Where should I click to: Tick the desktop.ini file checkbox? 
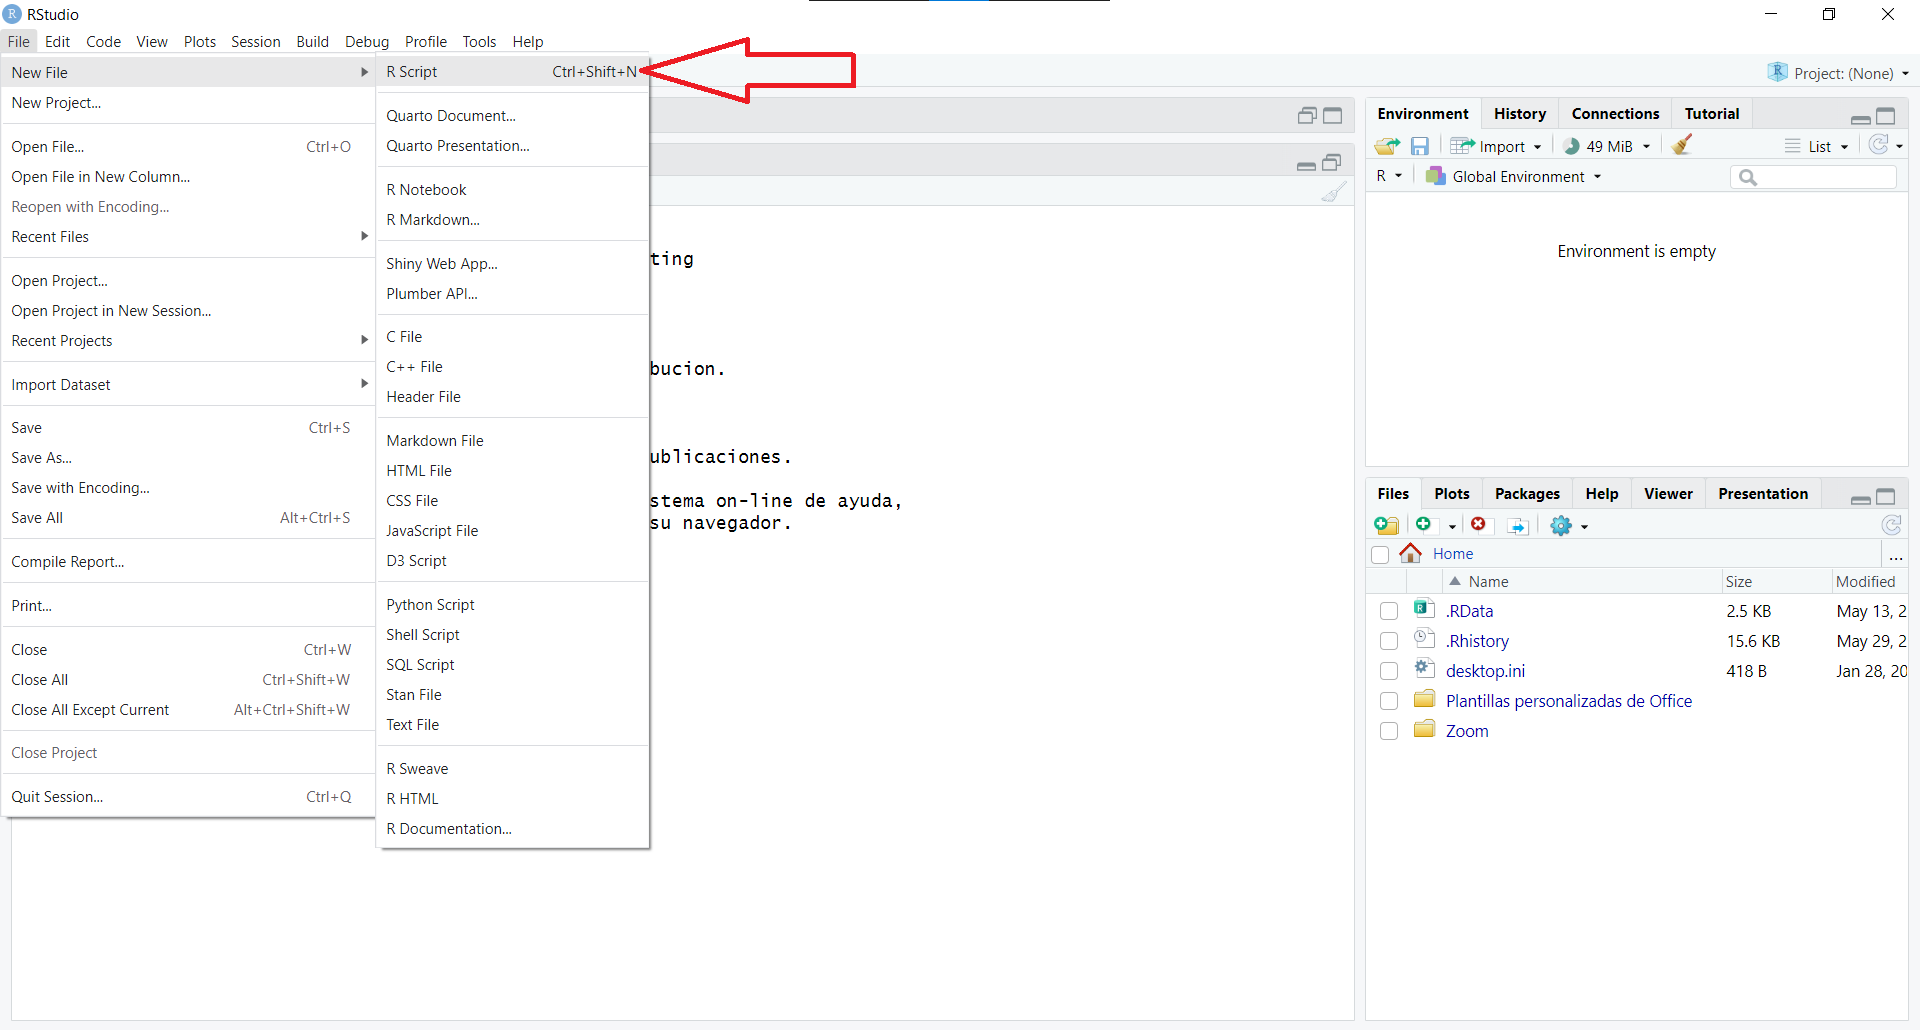point(1388,671)
